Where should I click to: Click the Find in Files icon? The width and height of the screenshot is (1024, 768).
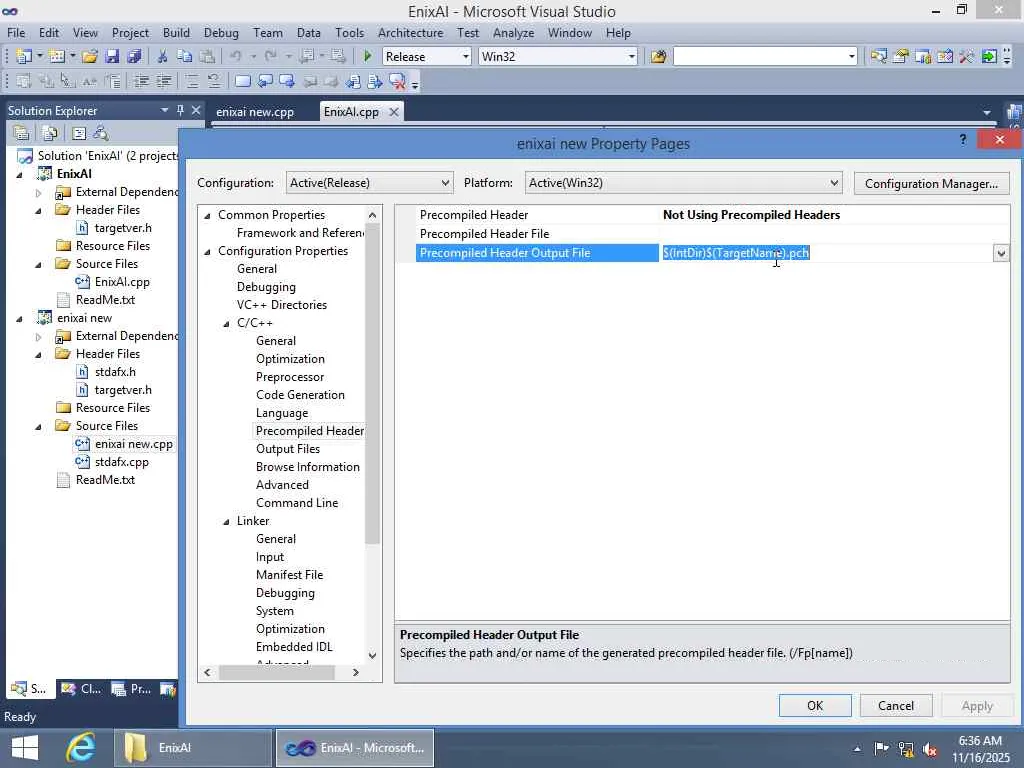658,57
